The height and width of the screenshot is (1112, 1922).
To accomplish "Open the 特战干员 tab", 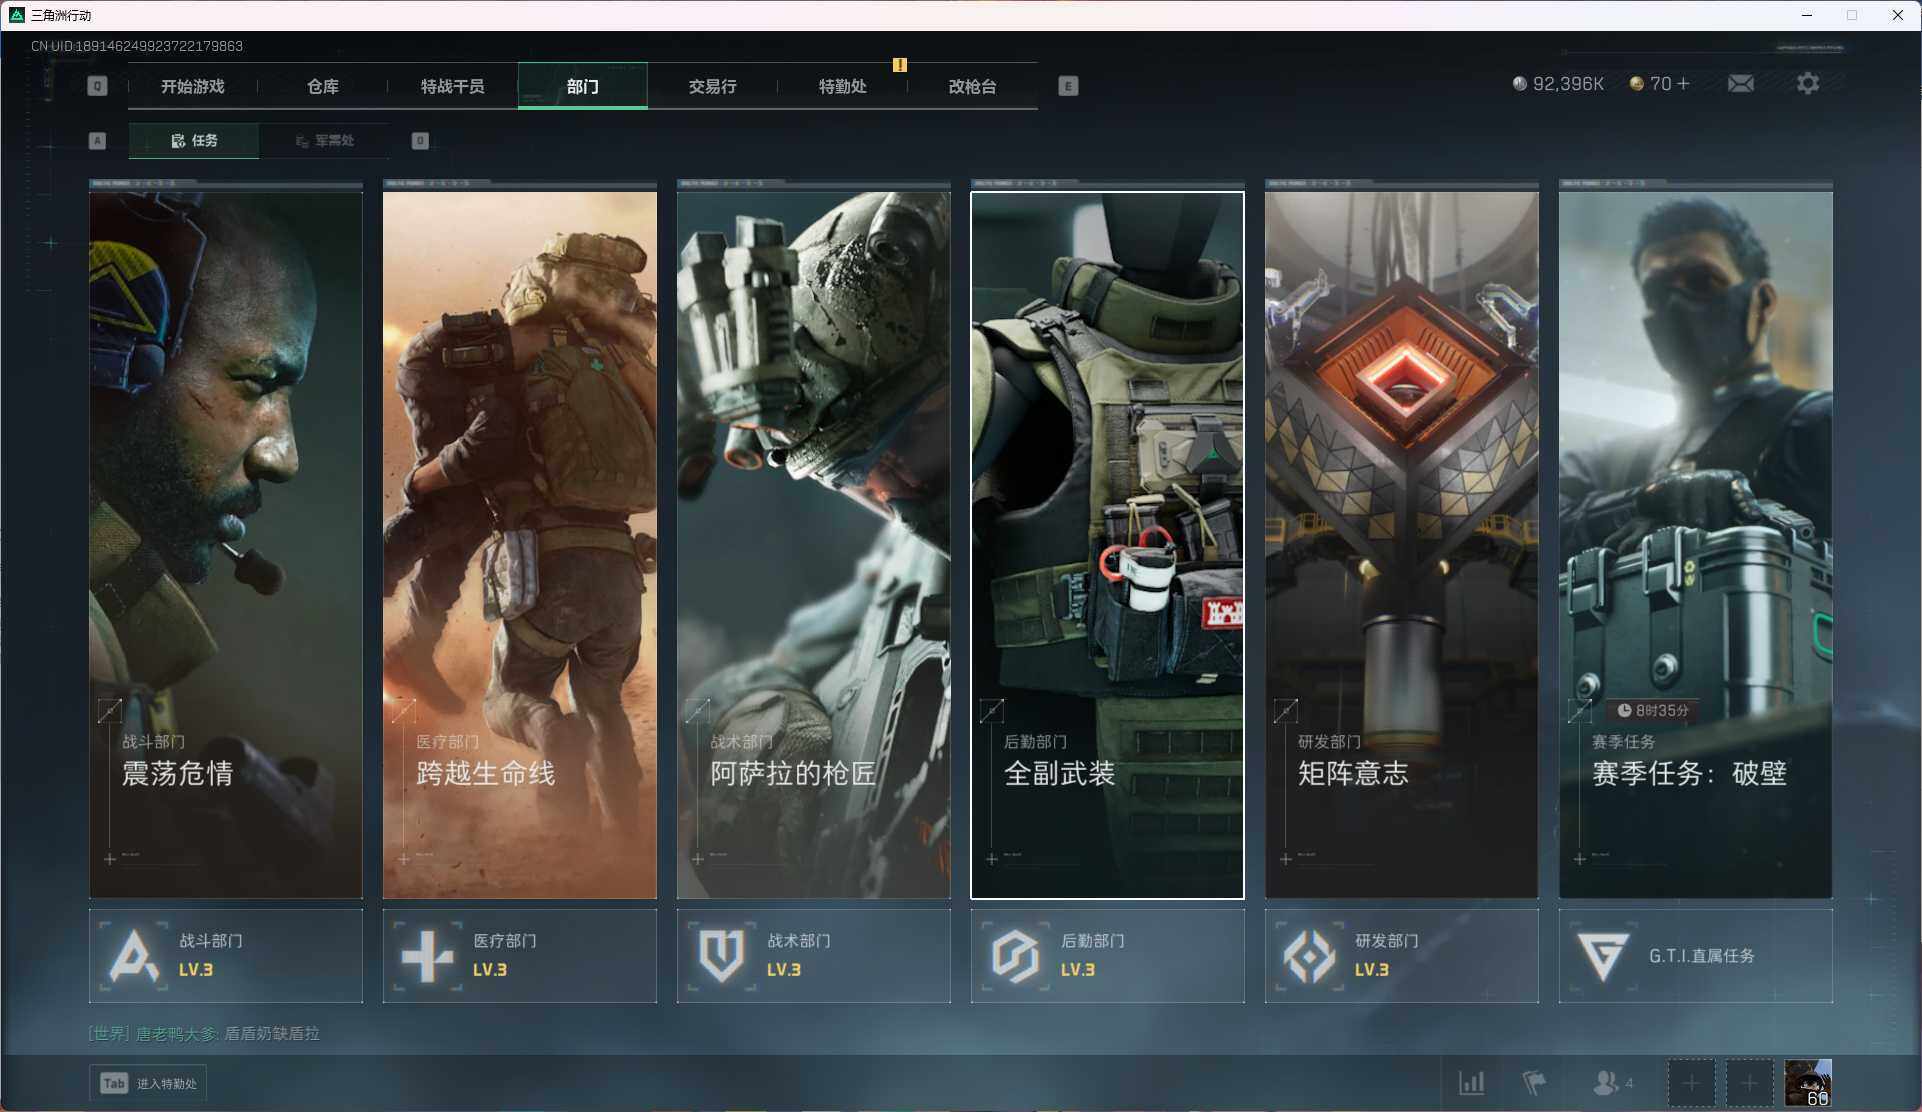I will pyautogui.click(x=452, y=86).
